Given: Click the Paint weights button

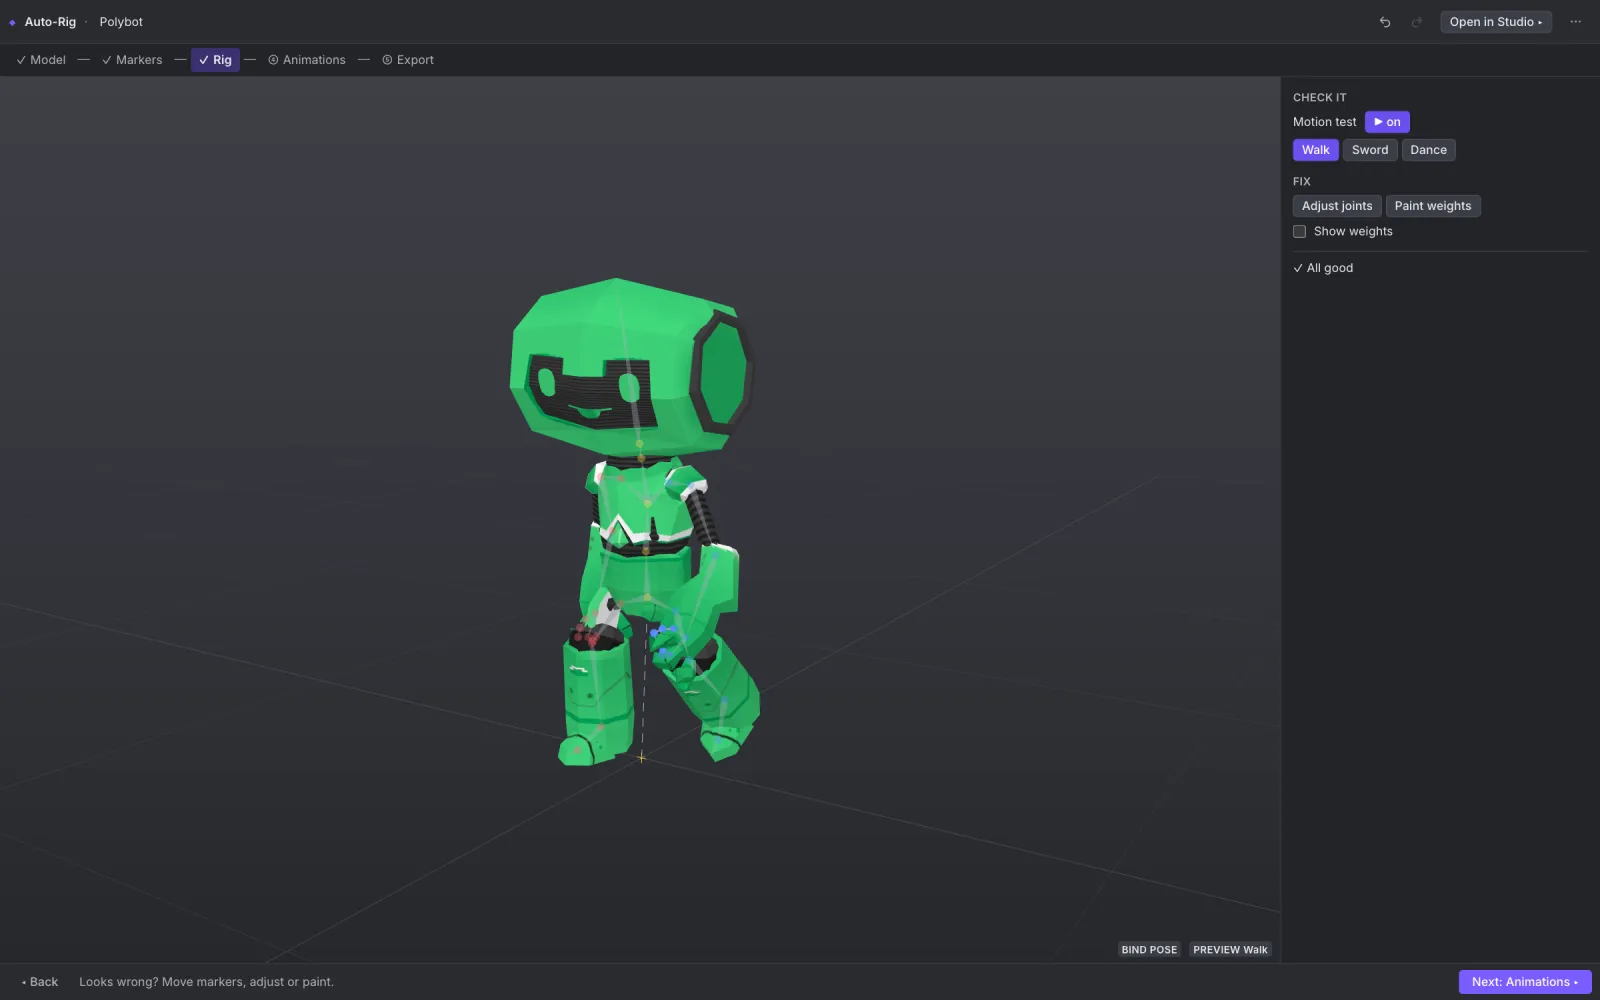Looking at the screenshot, I should point(1433,206).
